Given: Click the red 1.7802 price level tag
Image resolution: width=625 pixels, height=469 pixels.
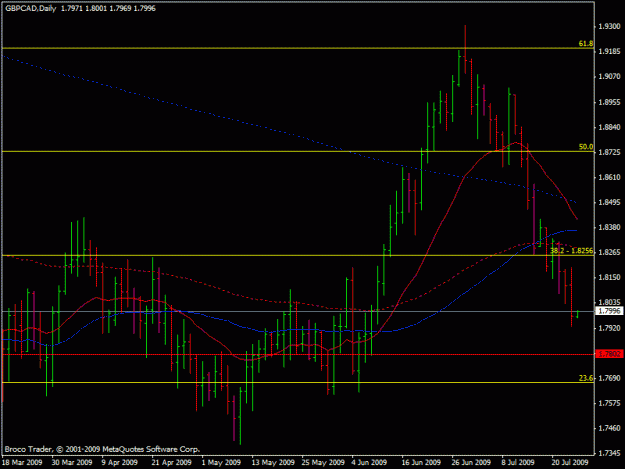Looking at the screenshot, I should pyautogui.click(x=609, y=354).
